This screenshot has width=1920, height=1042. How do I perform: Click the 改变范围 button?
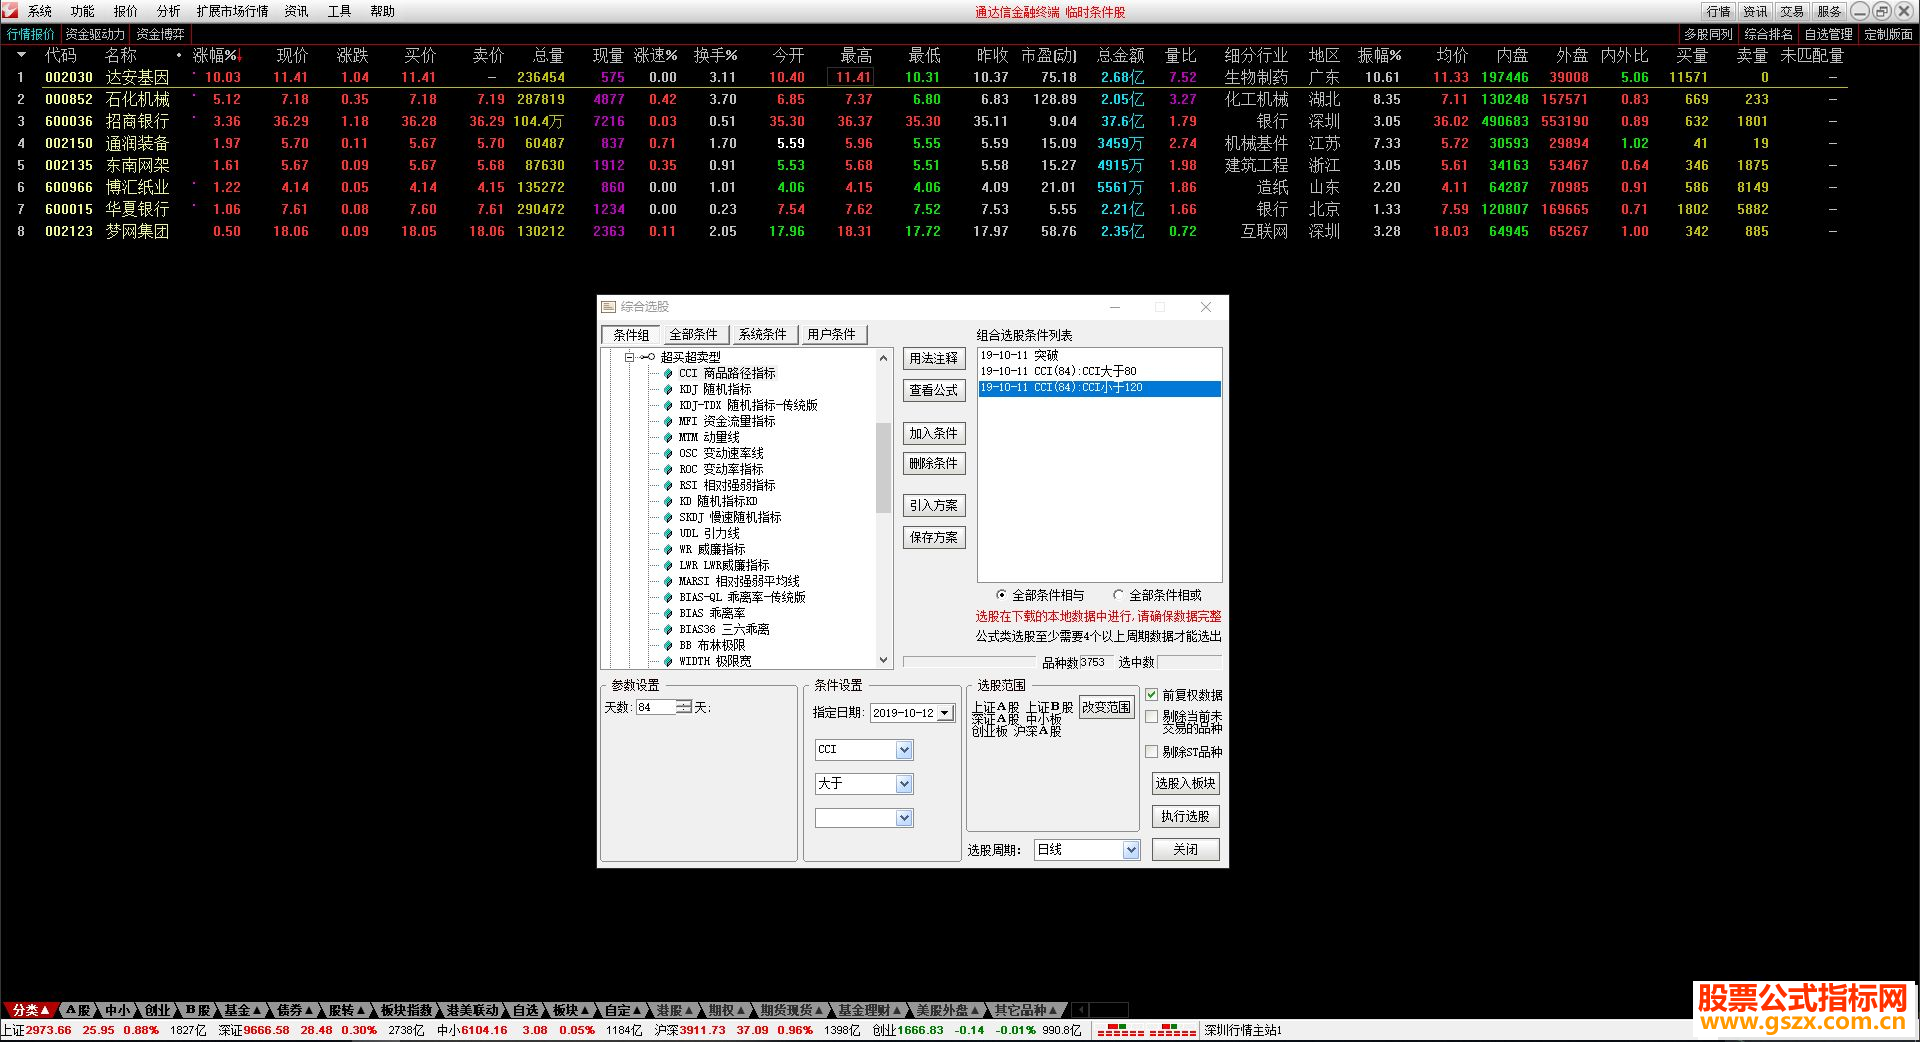tap(1107, 707)
